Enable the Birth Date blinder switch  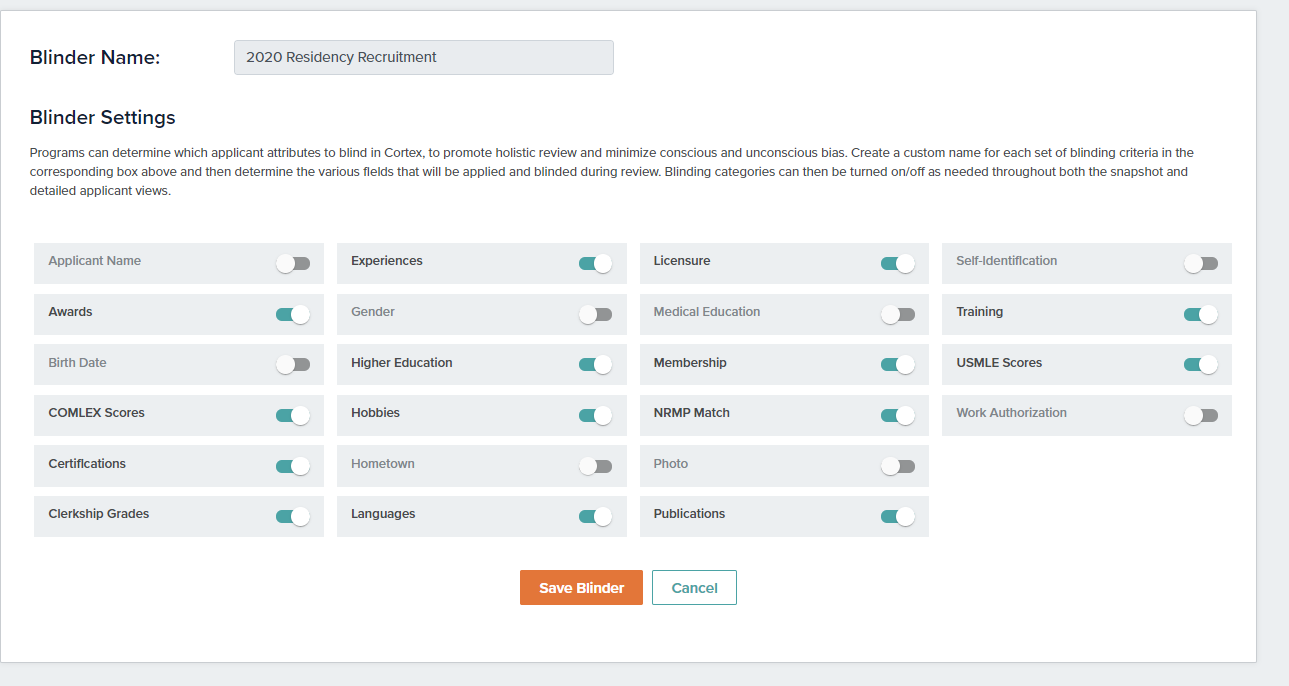click(293, 365)
